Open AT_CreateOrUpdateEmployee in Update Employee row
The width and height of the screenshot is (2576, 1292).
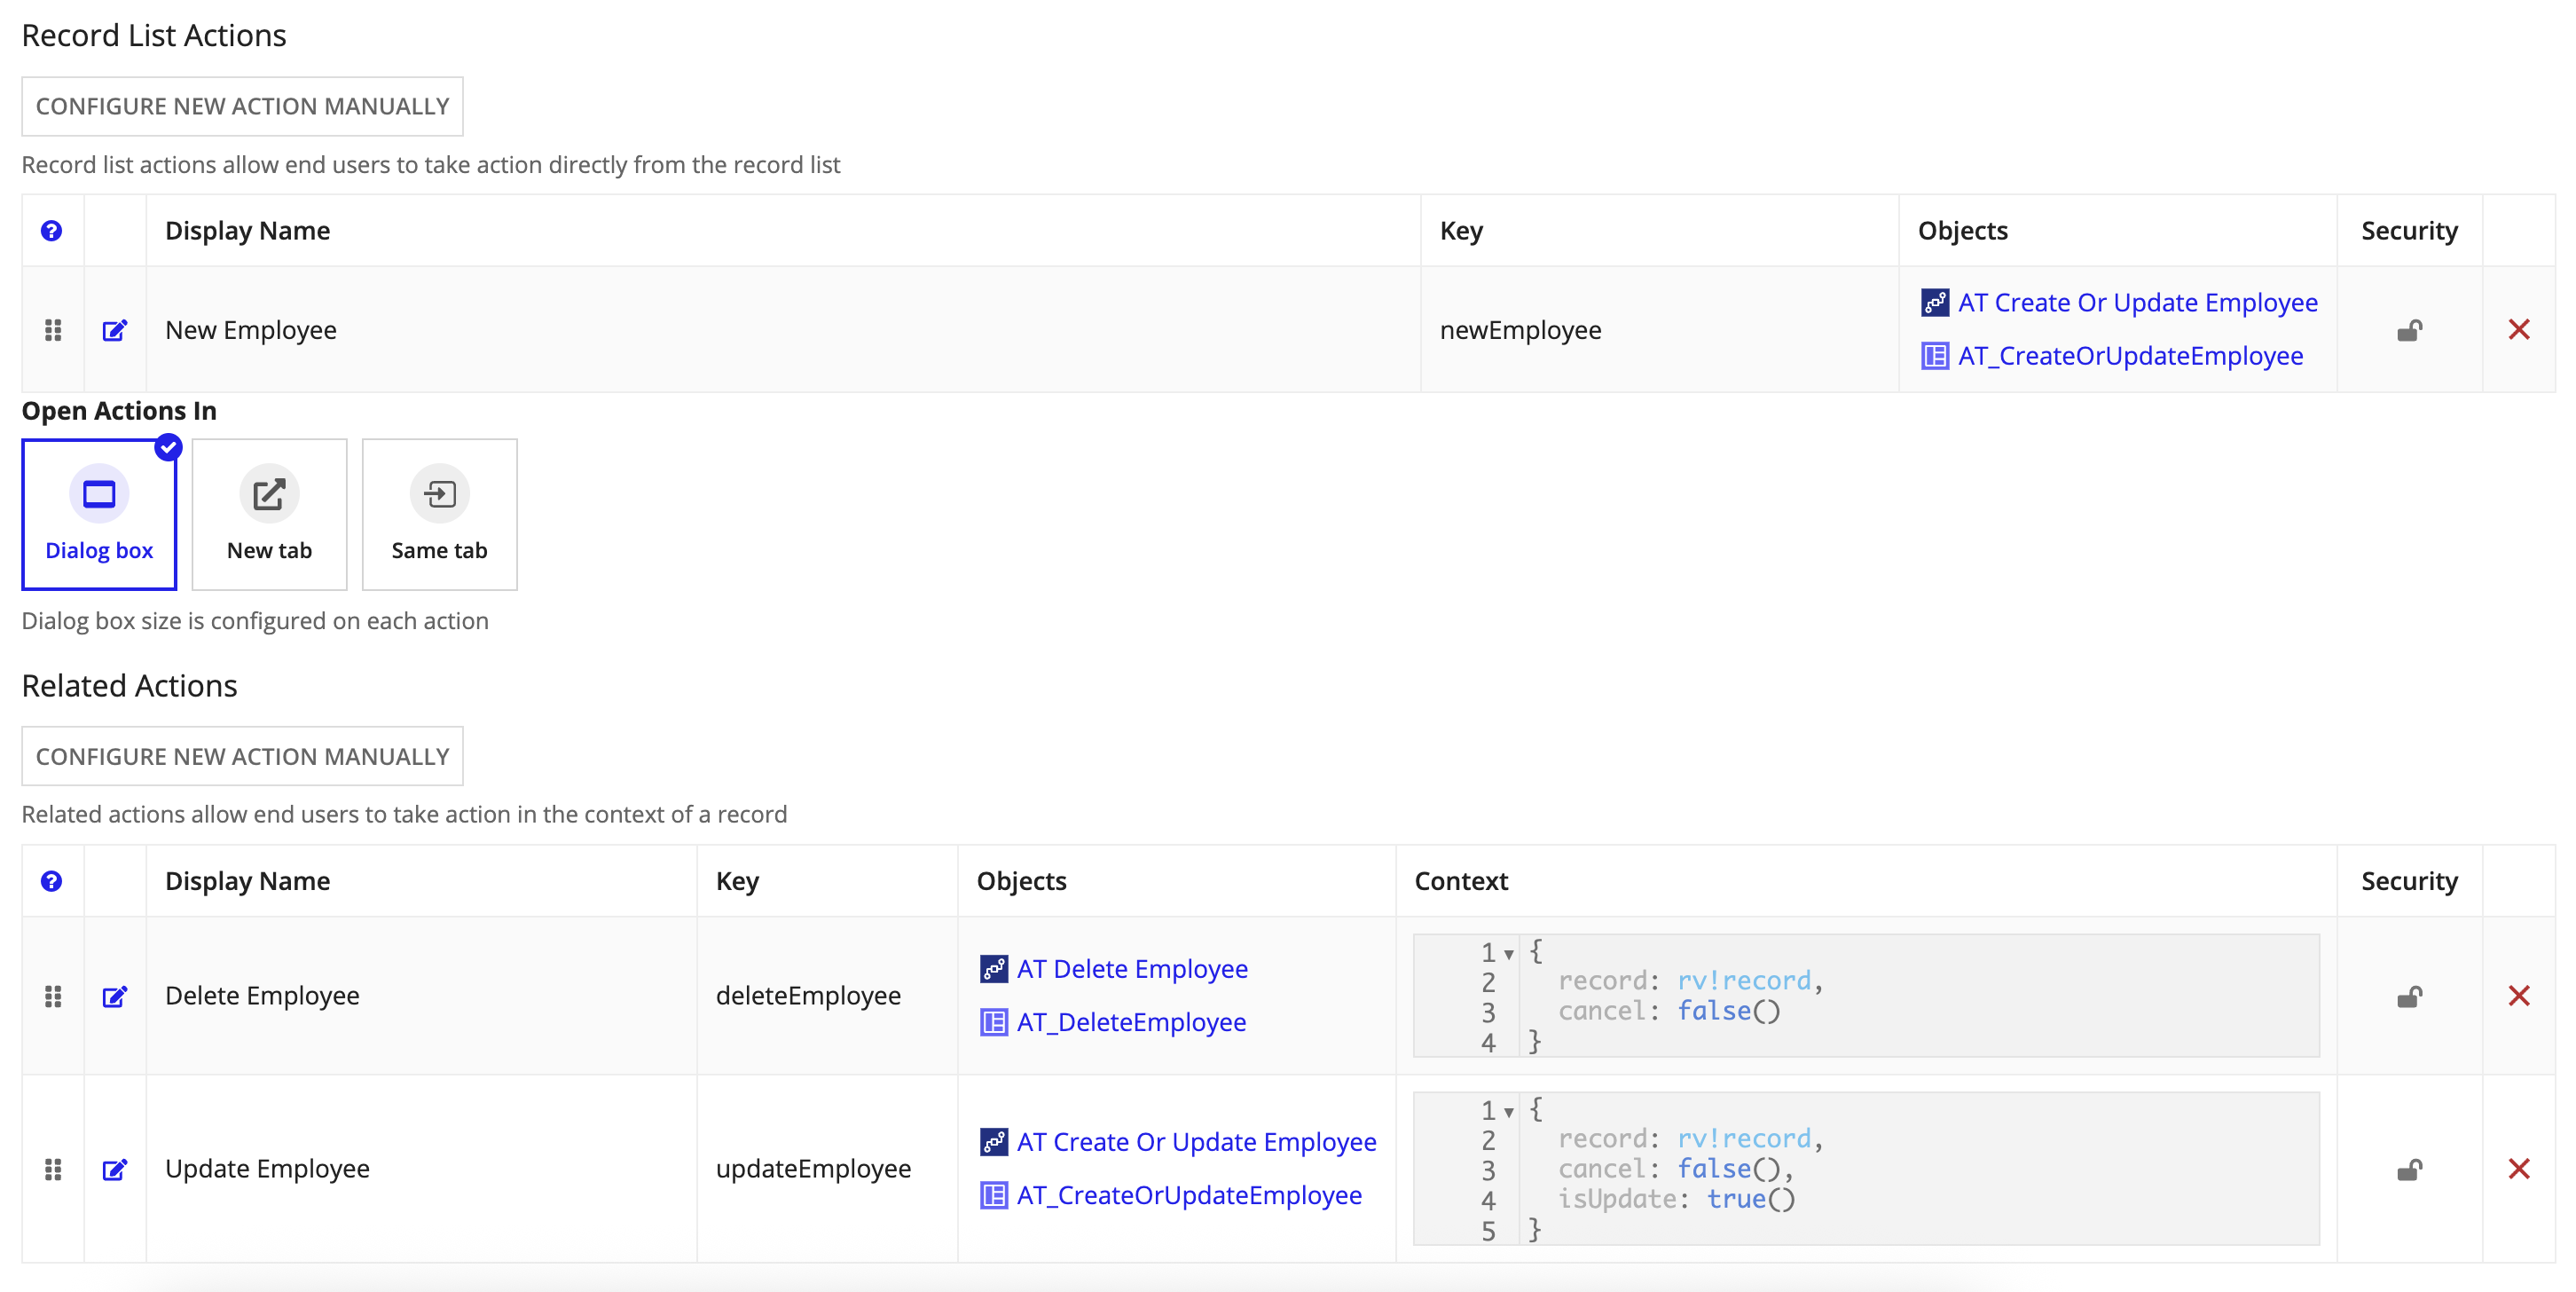(1189, 1195)
